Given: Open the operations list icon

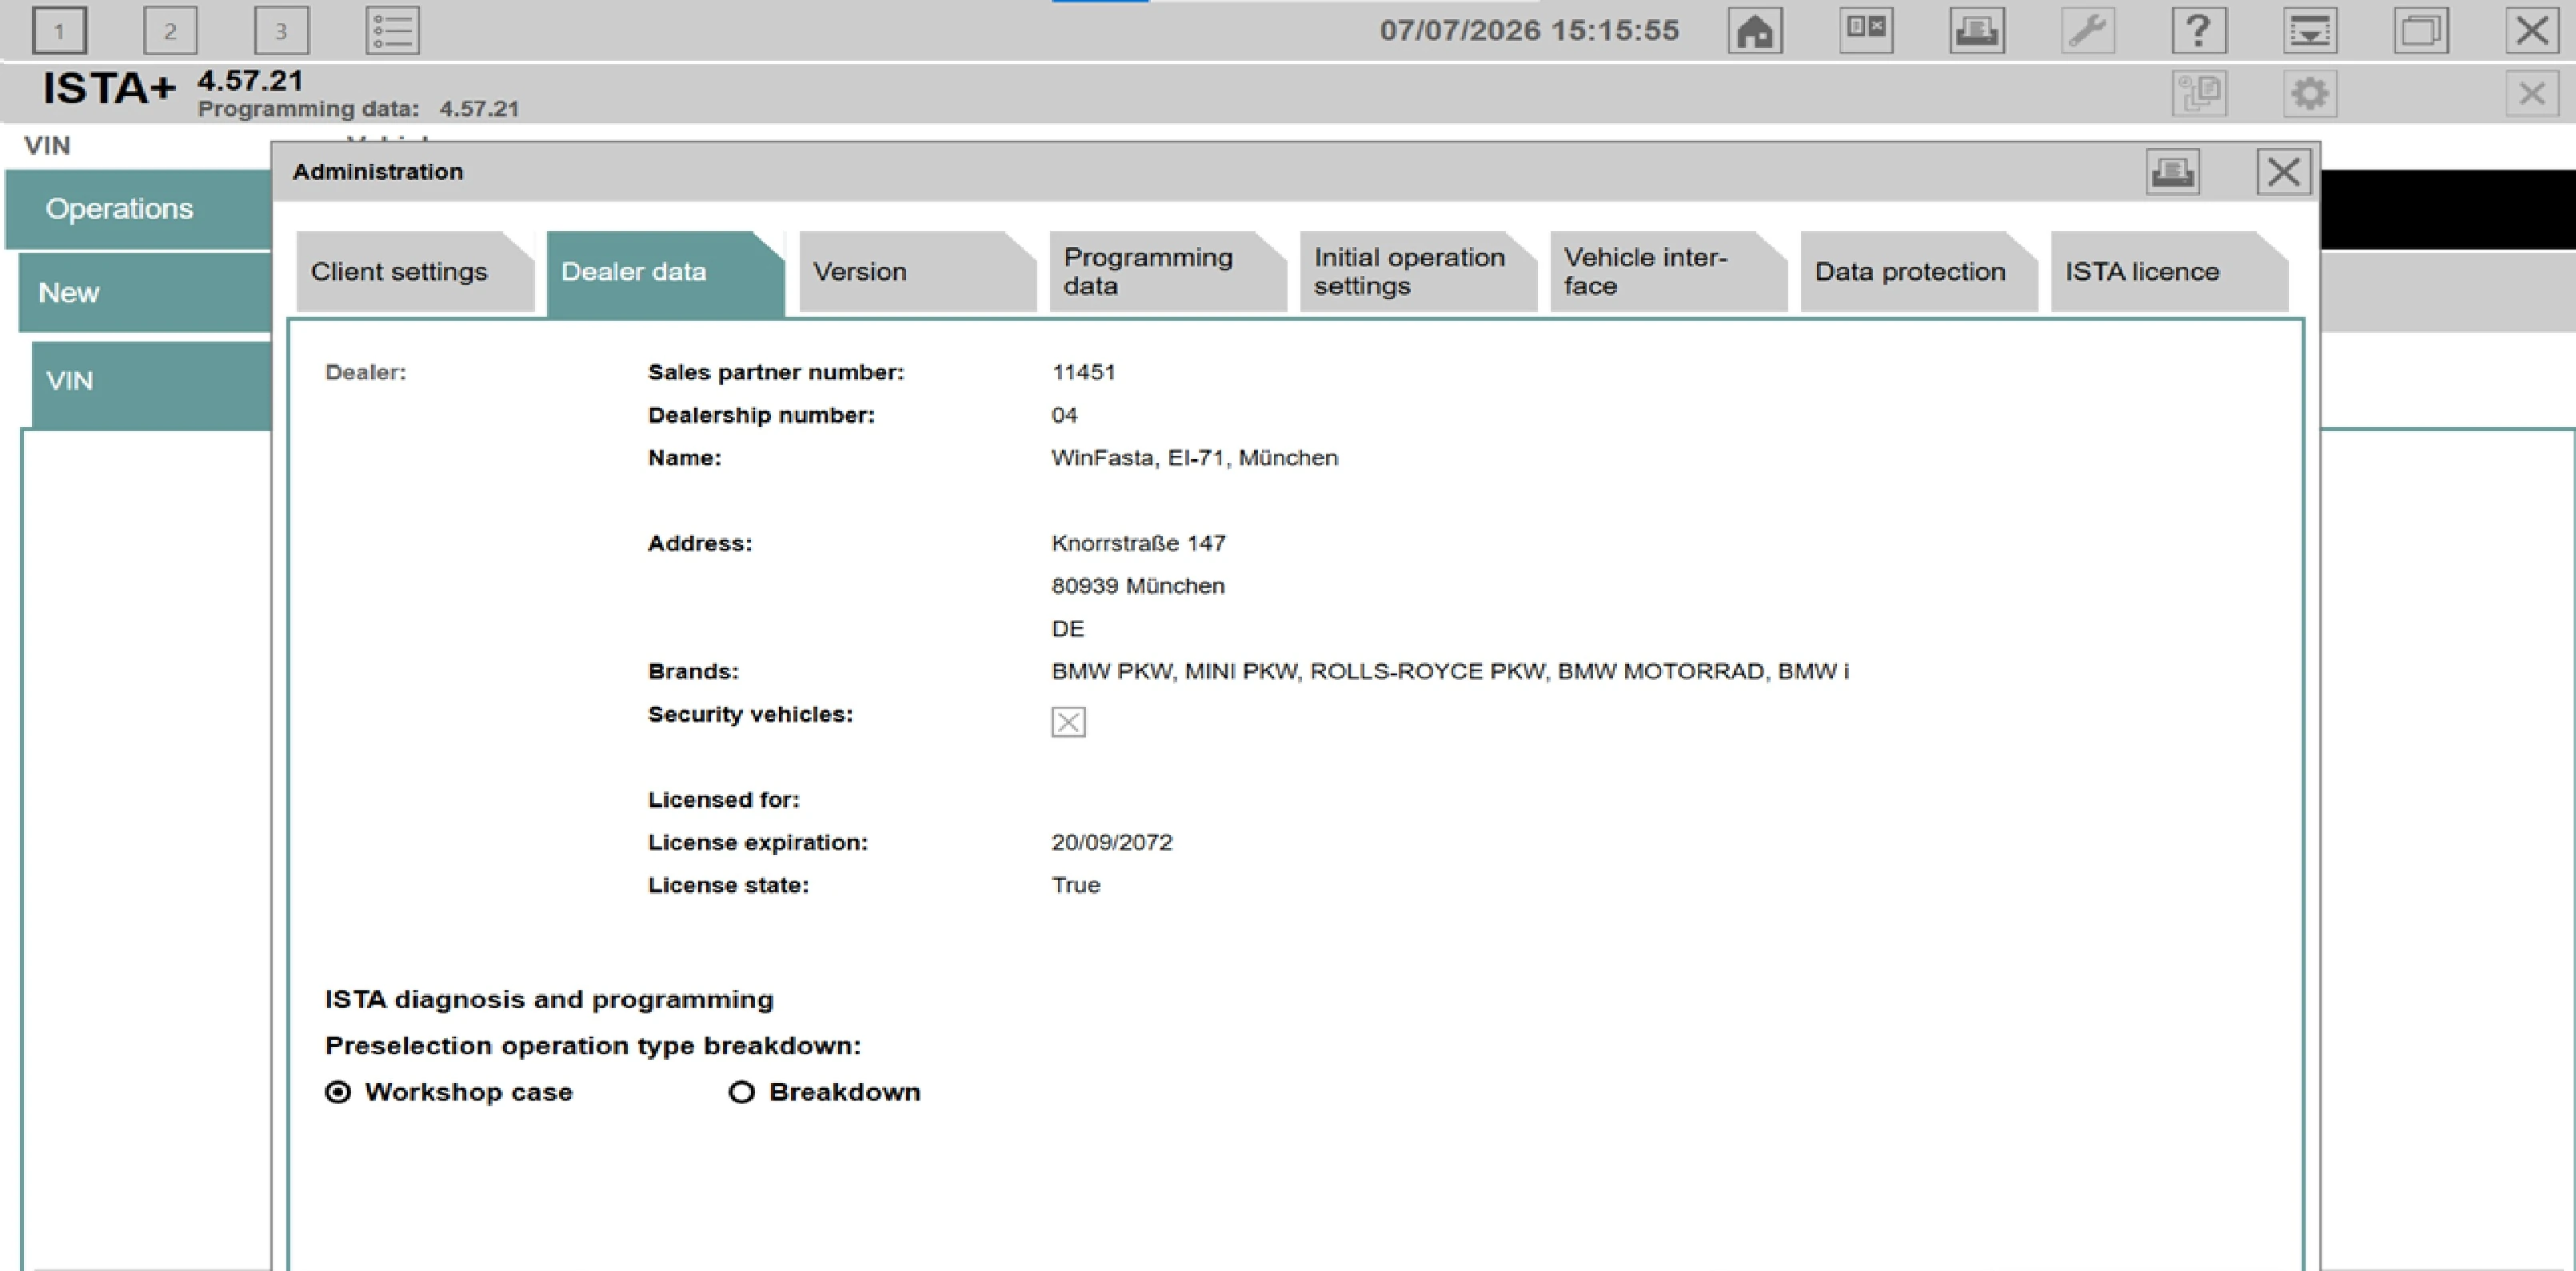Looking at the screenshot, I should coord(392,30).
